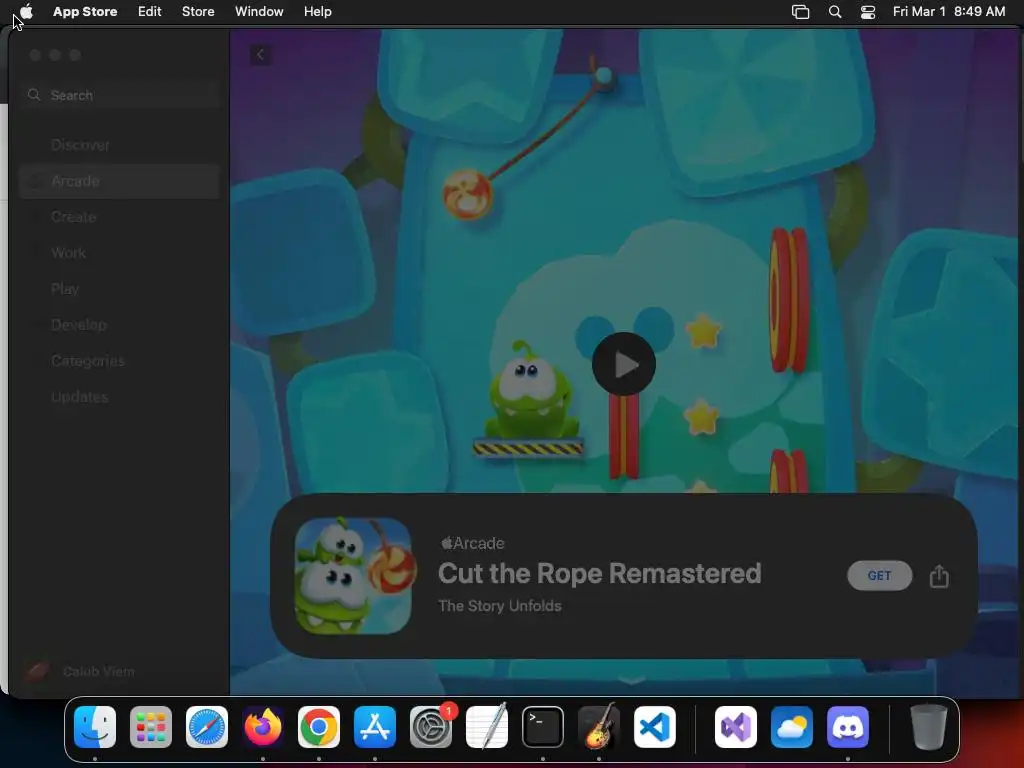Click The Story Unfolds subtitle
The width and height of the screenshot is (1024, 768).
pos(500,606)
